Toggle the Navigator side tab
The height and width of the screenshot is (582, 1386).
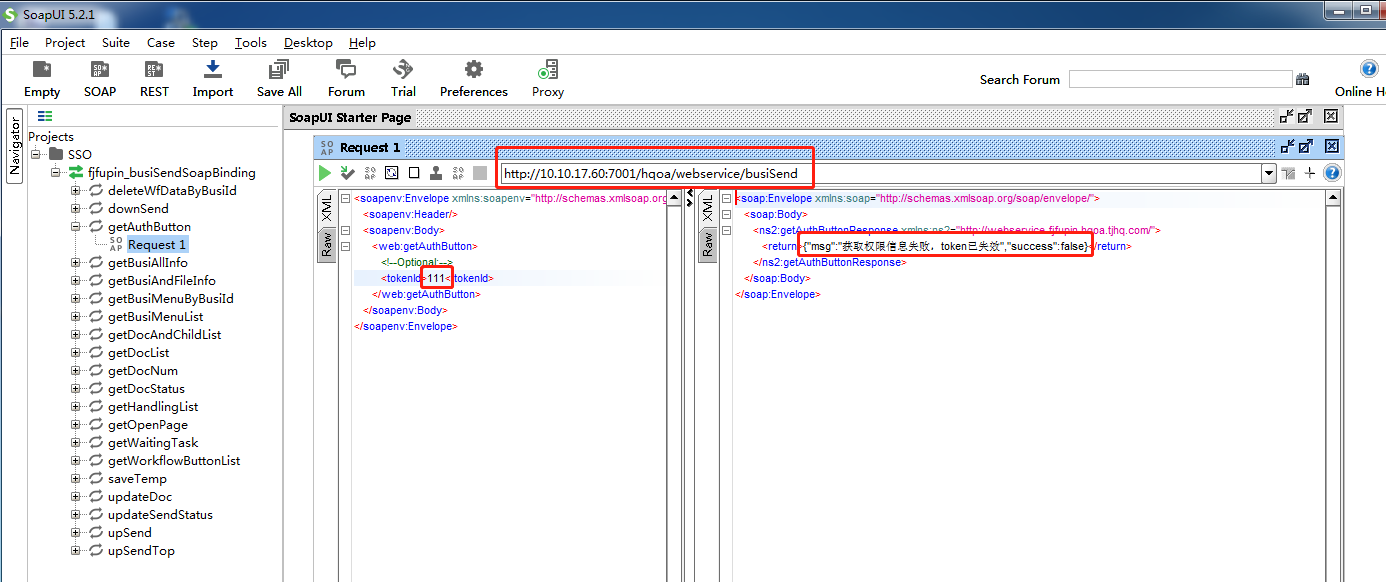coord(14,146)
